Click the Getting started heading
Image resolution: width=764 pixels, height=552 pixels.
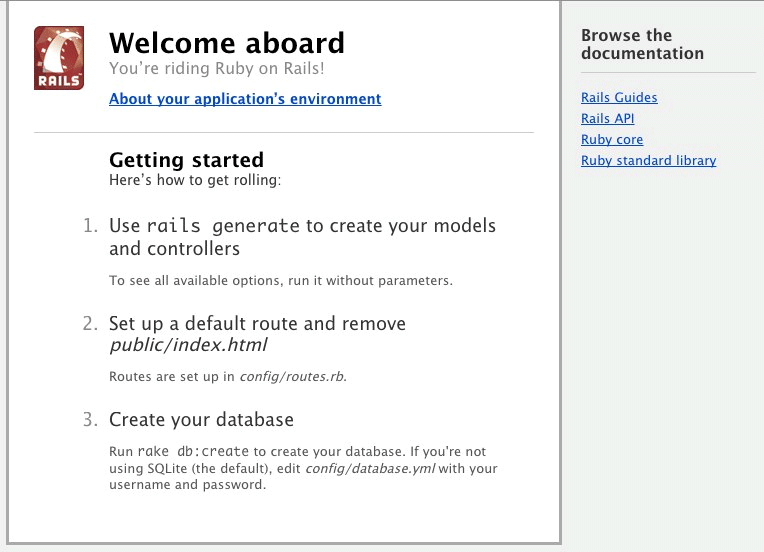(x=186, y=160)
